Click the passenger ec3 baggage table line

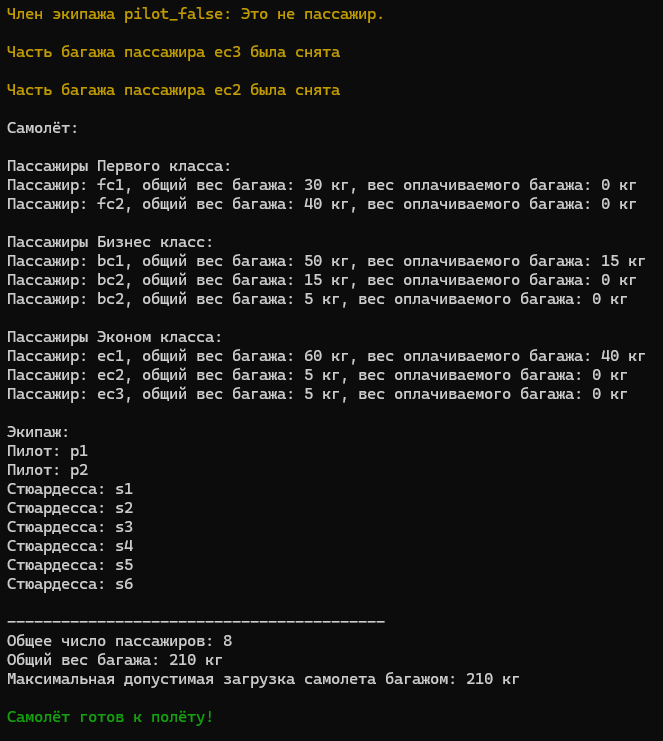click(x=317, y=394)
